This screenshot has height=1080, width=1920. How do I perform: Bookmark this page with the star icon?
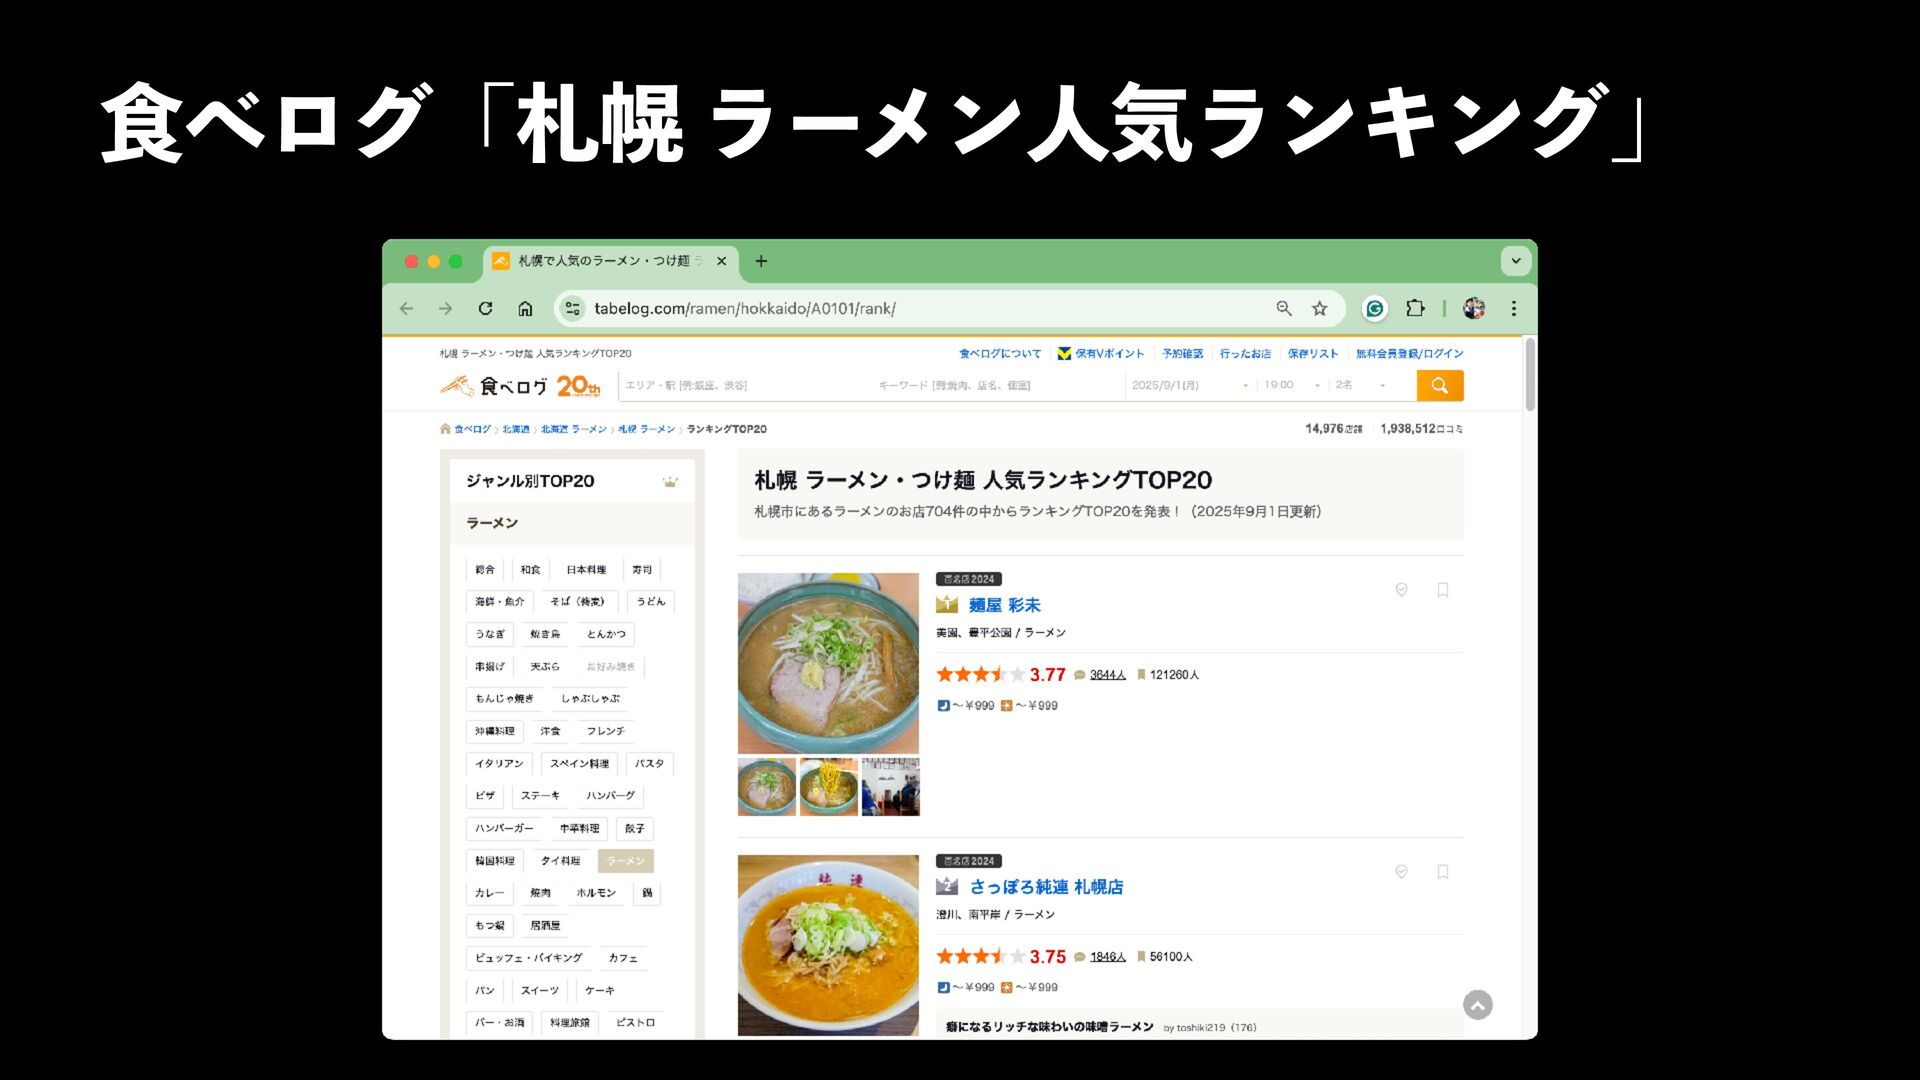click(x=1320, y=308)
